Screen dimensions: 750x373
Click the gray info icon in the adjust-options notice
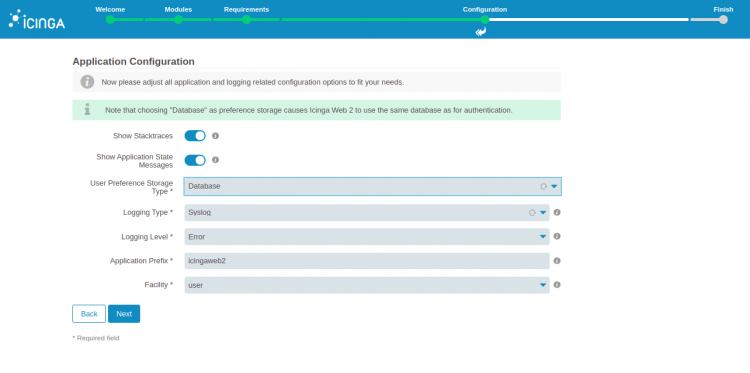(87, 82)
